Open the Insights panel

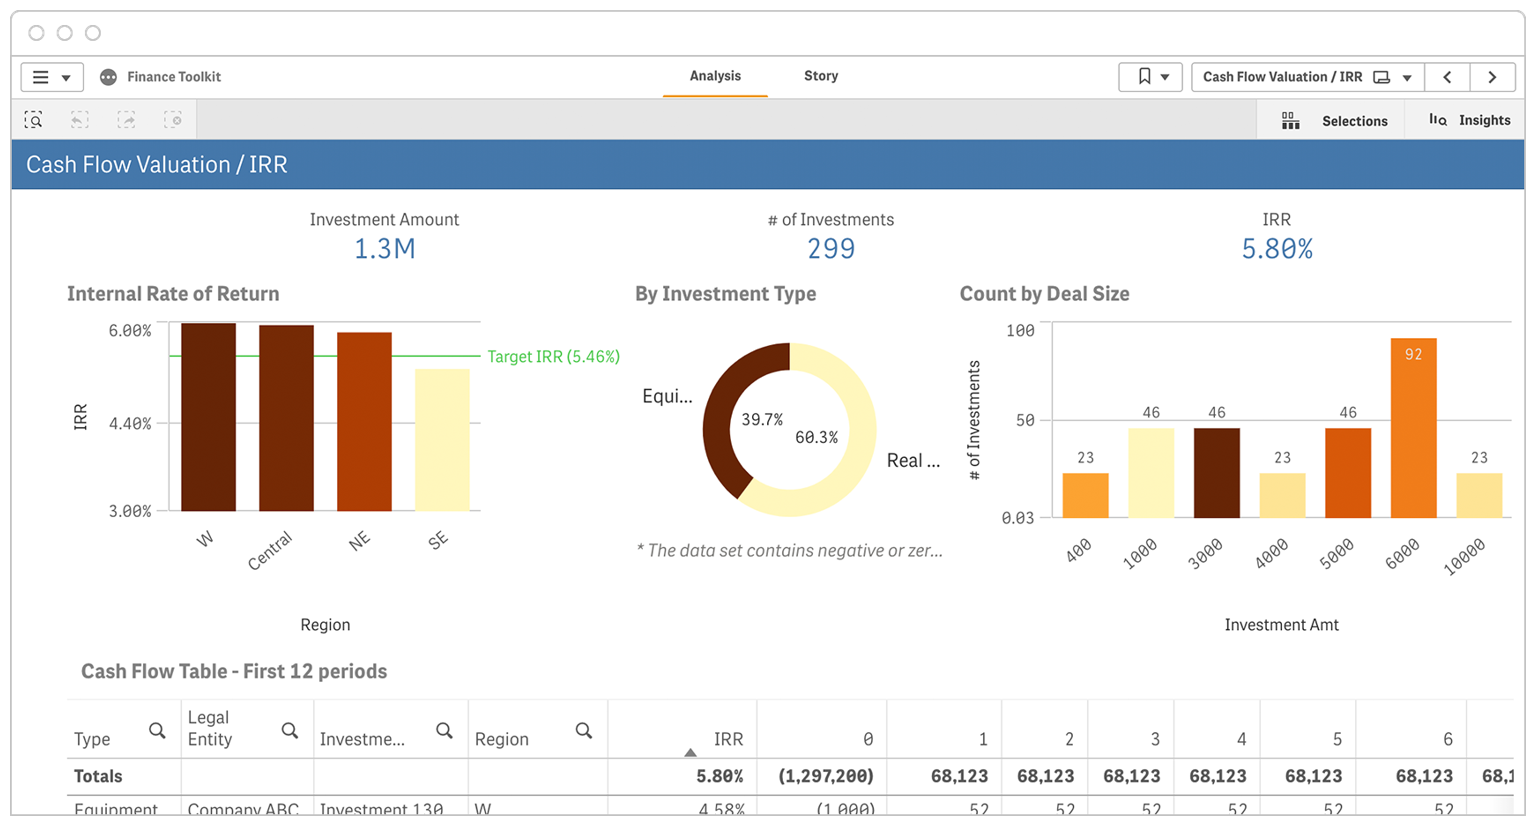(1469, 120)
